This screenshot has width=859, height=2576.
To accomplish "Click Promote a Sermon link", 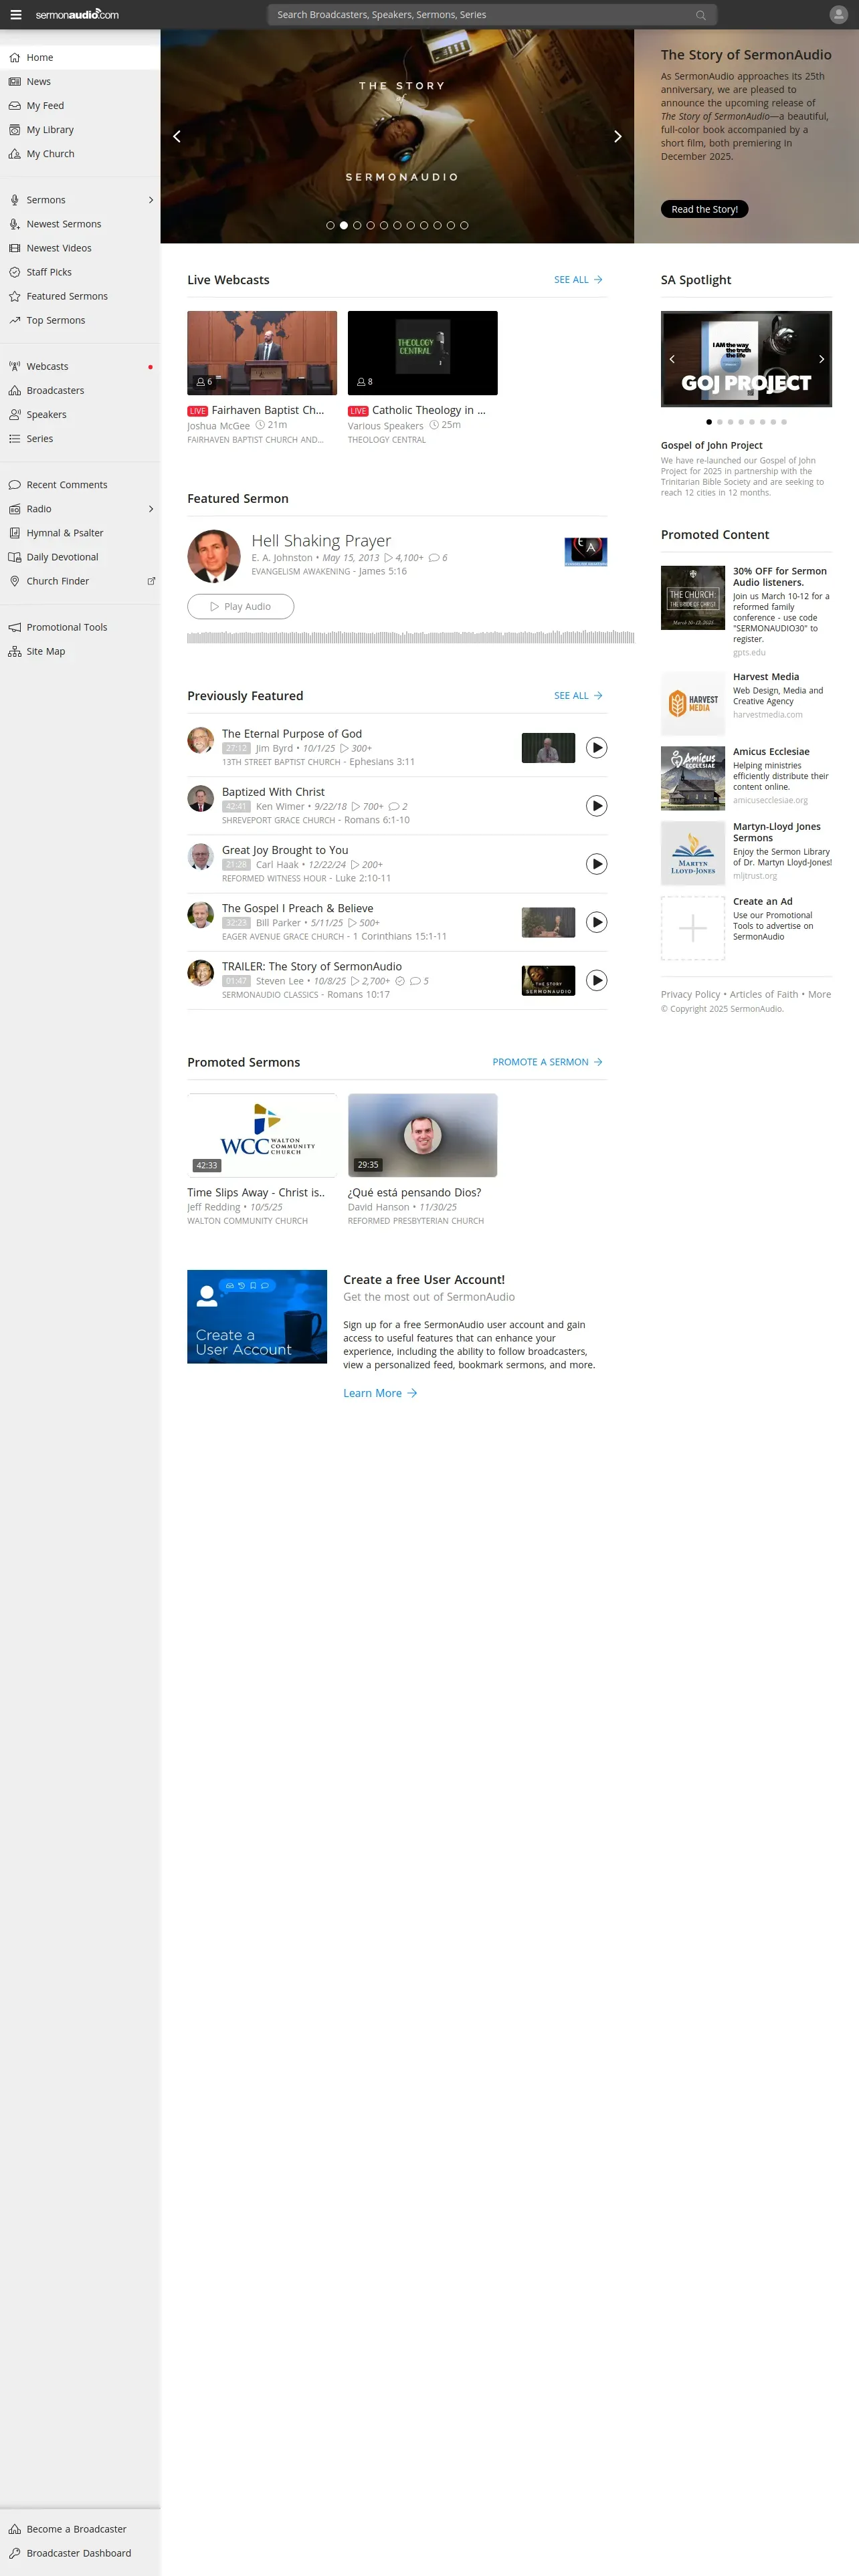I will [547, 1062].
